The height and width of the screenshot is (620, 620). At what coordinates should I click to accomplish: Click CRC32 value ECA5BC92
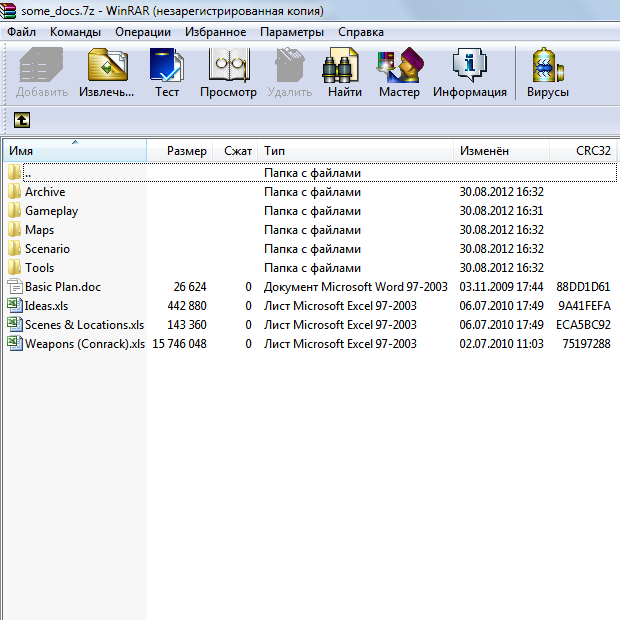(583, 325)
